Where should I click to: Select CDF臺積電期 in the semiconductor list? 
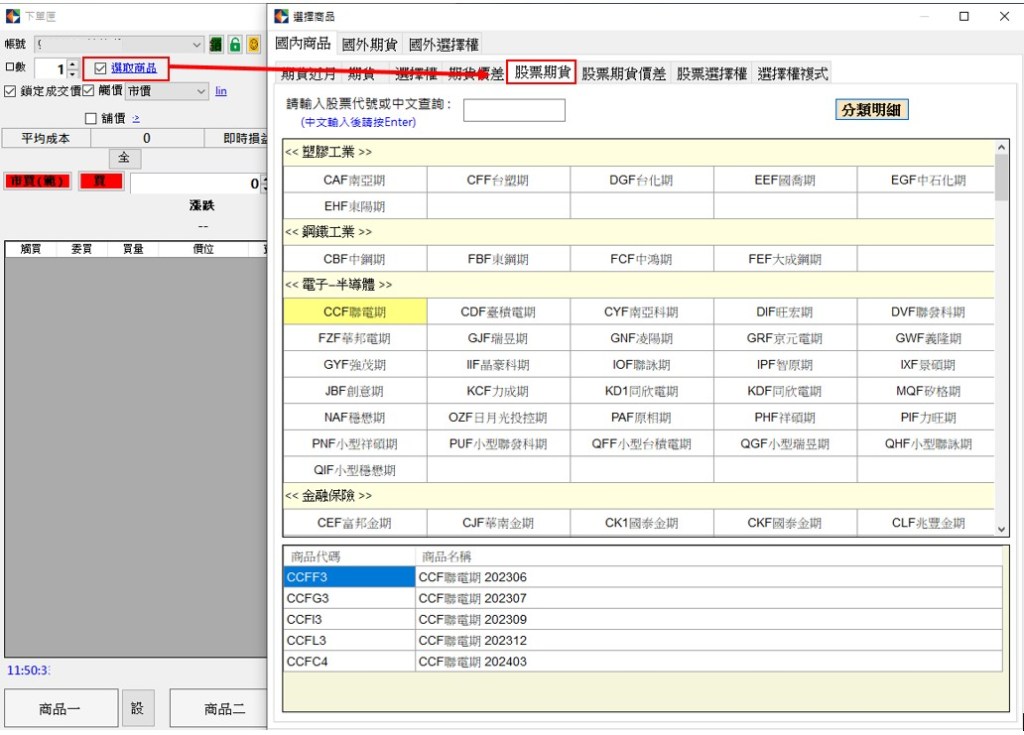498,312
